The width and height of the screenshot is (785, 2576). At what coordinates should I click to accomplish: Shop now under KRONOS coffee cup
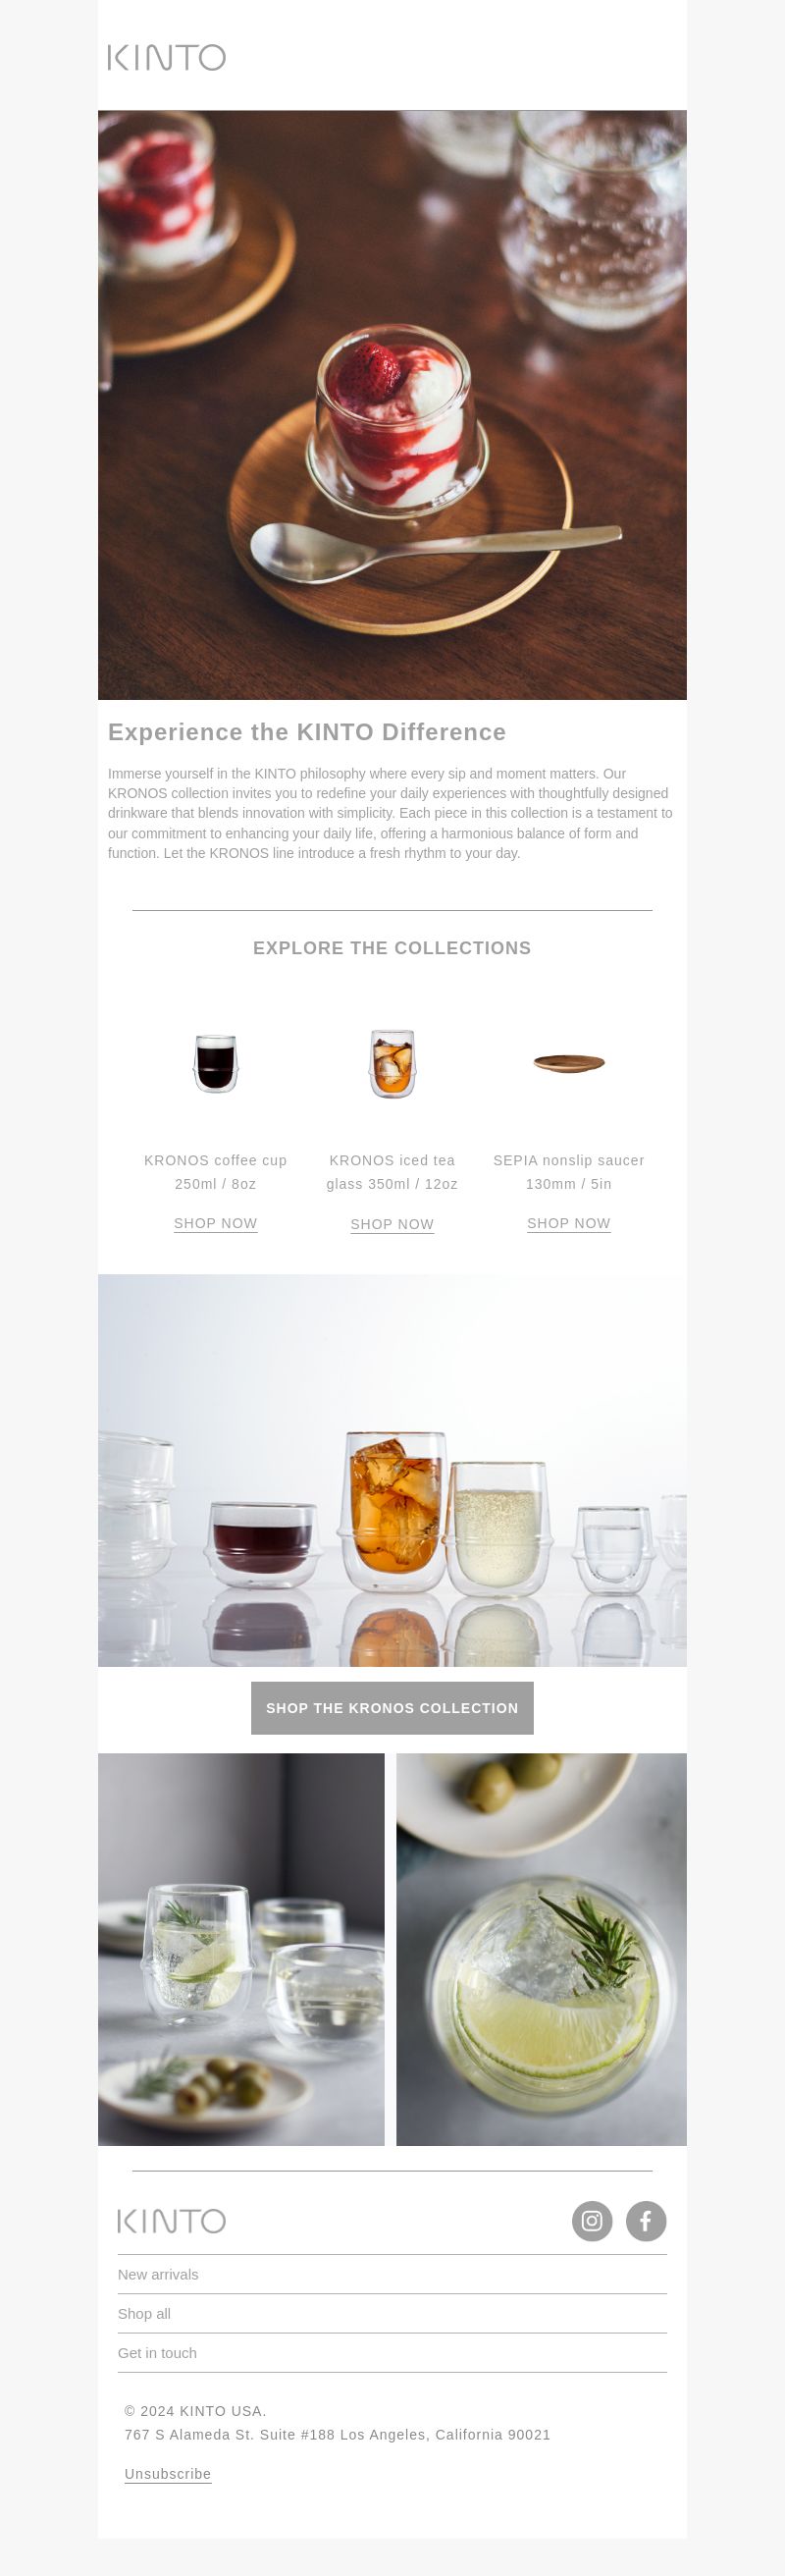216,1223
